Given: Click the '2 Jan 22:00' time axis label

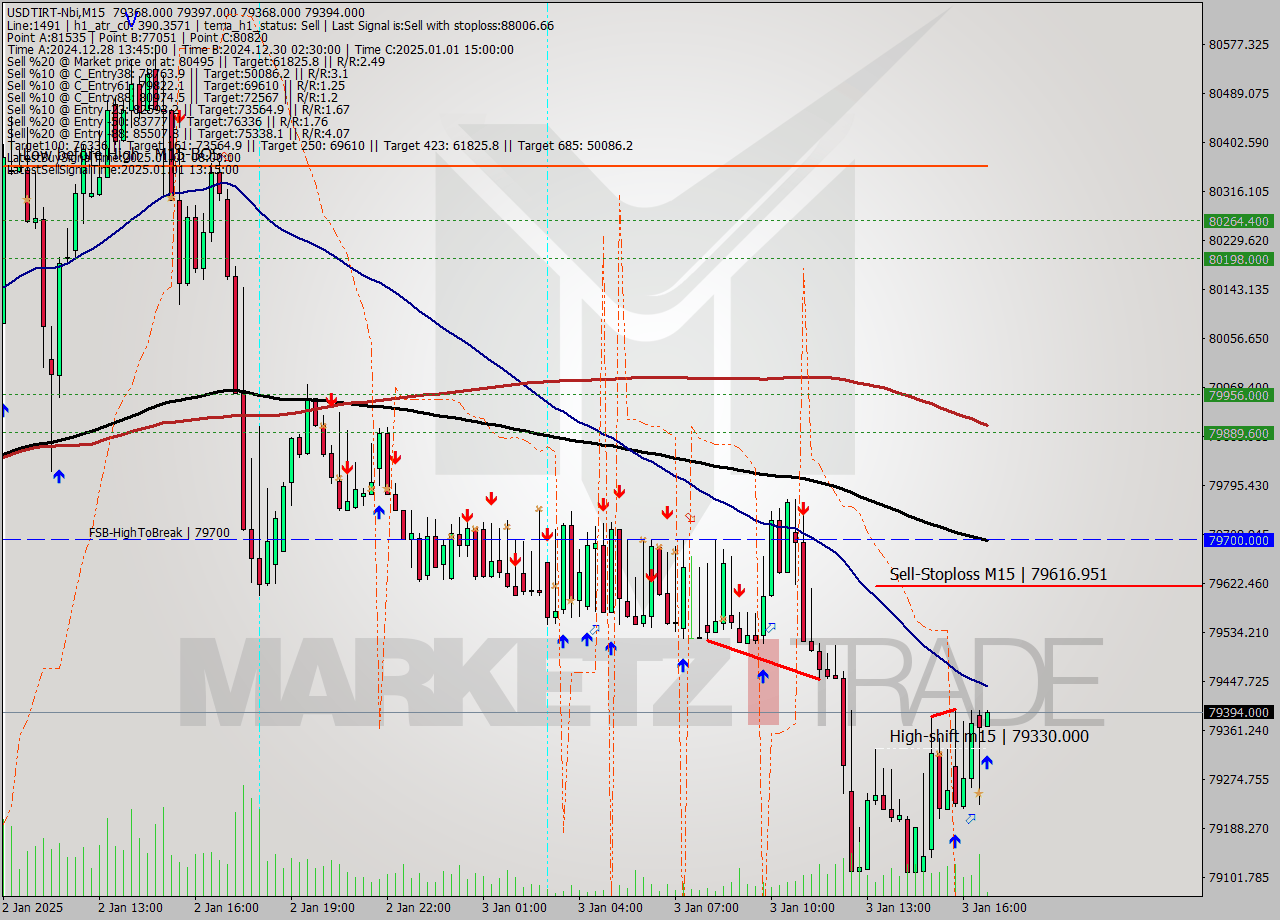Looking at the screenshot, I should [418, 908].
